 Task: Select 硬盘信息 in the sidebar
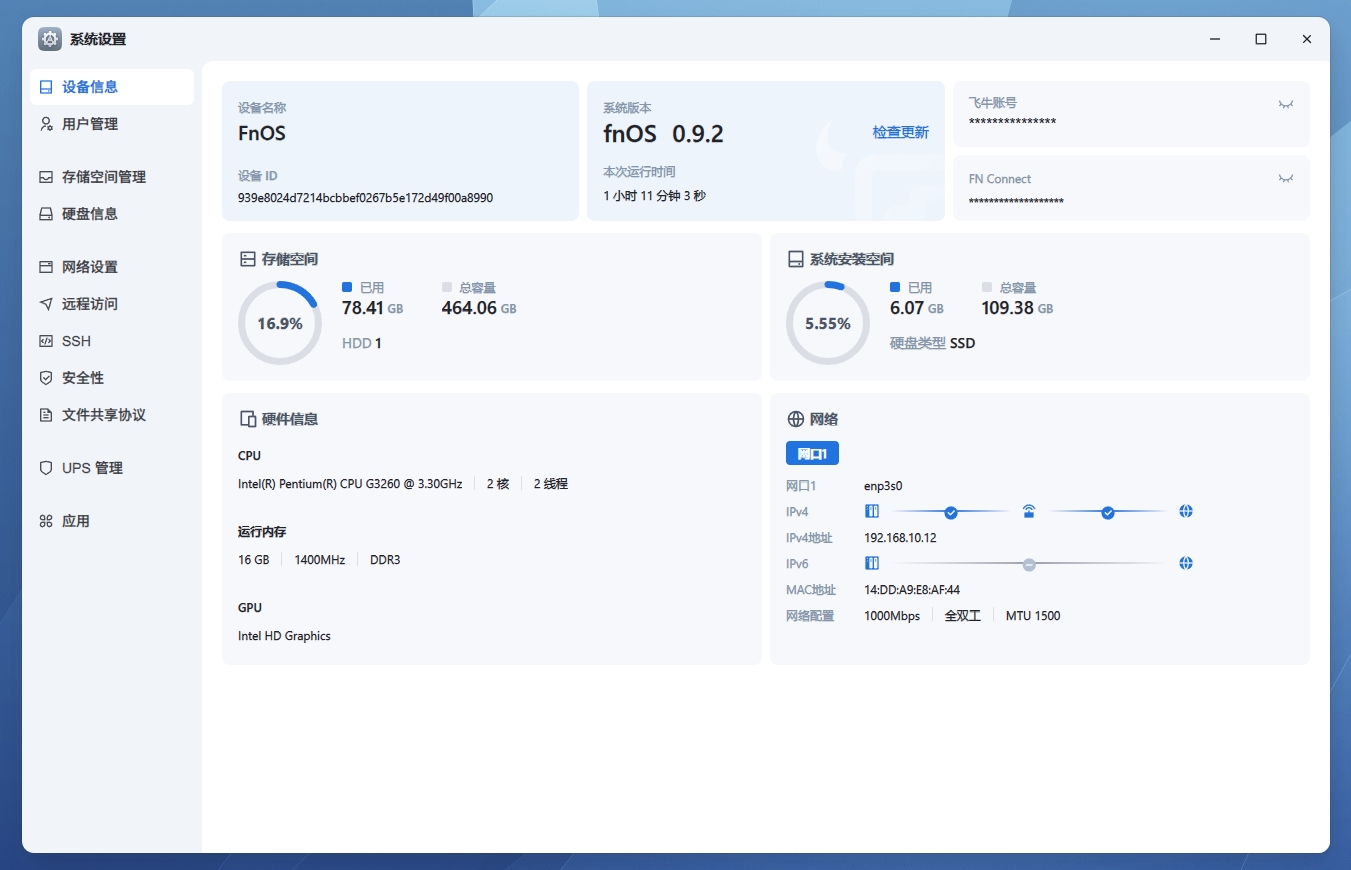tap(112, 214)
